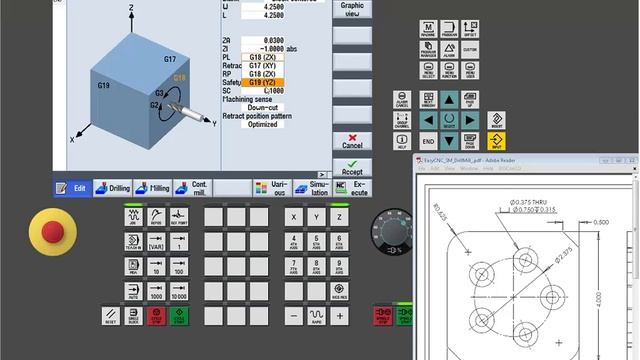Select the X axis key
This screenshot has height=360, width=640.
click(293, 217)
